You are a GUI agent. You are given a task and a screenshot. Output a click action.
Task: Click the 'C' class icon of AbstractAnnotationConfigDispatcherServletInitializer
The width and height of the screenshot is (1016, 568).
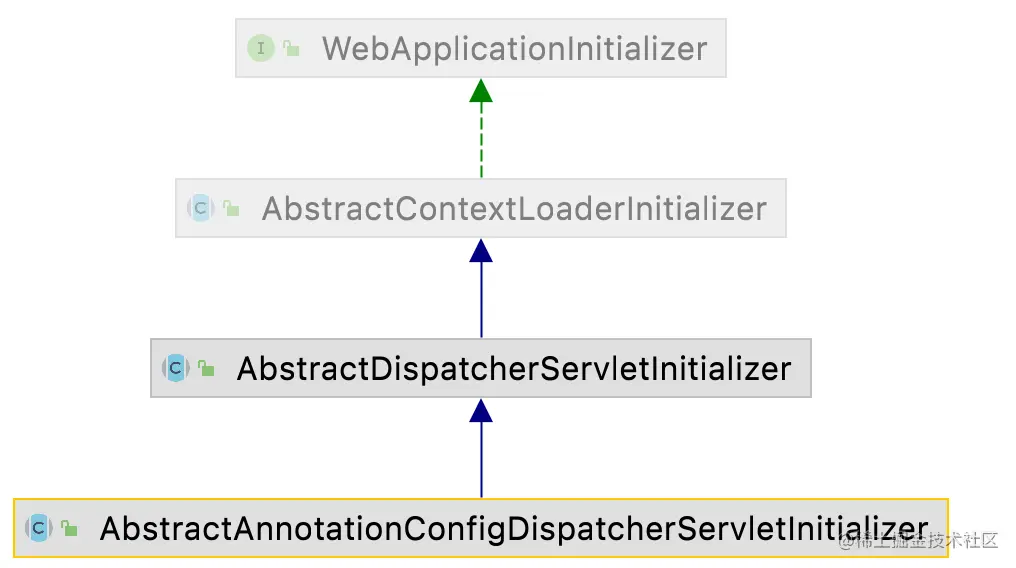point(39,528)
